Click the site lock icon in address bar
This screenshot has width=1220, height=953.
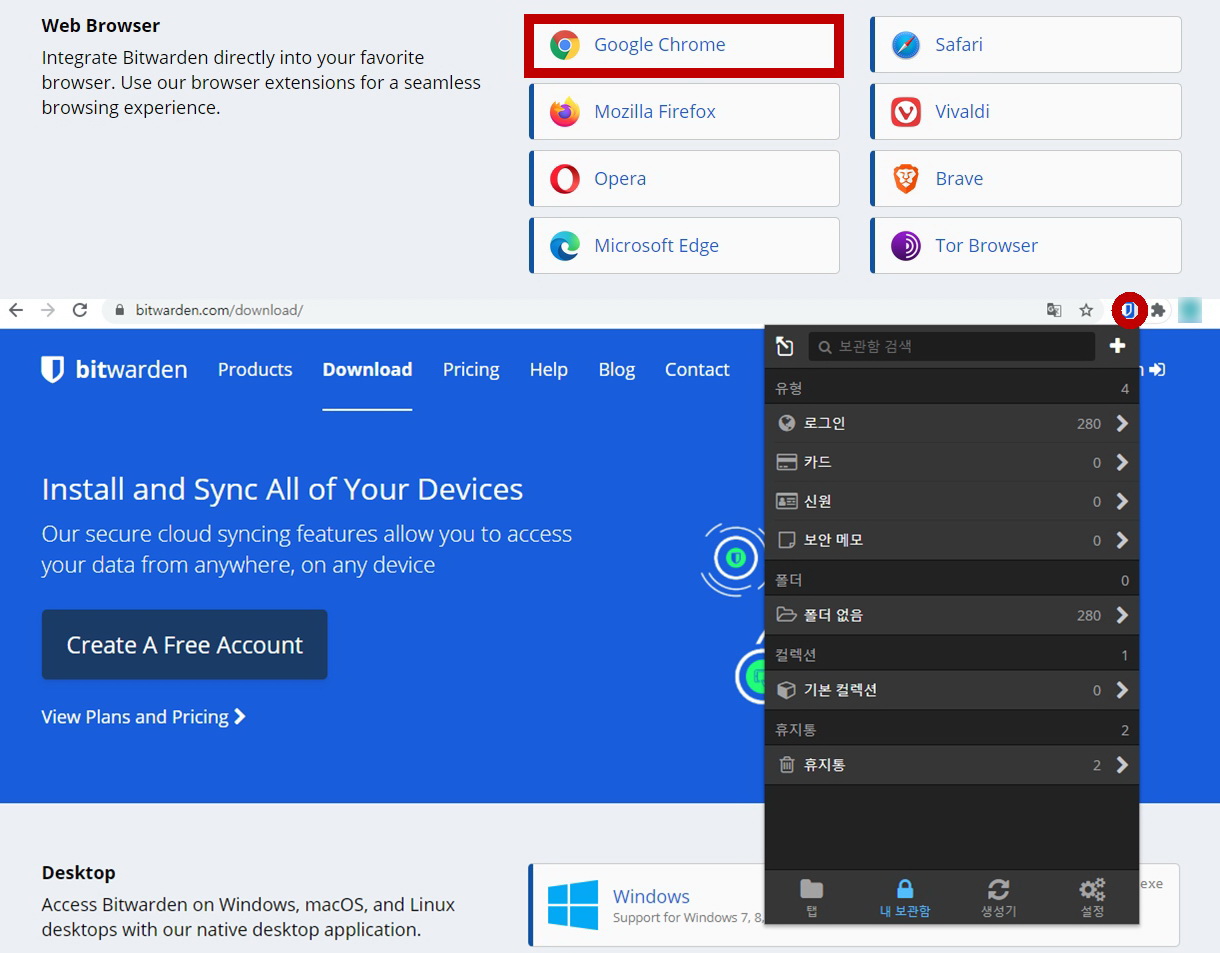point(120,310)
